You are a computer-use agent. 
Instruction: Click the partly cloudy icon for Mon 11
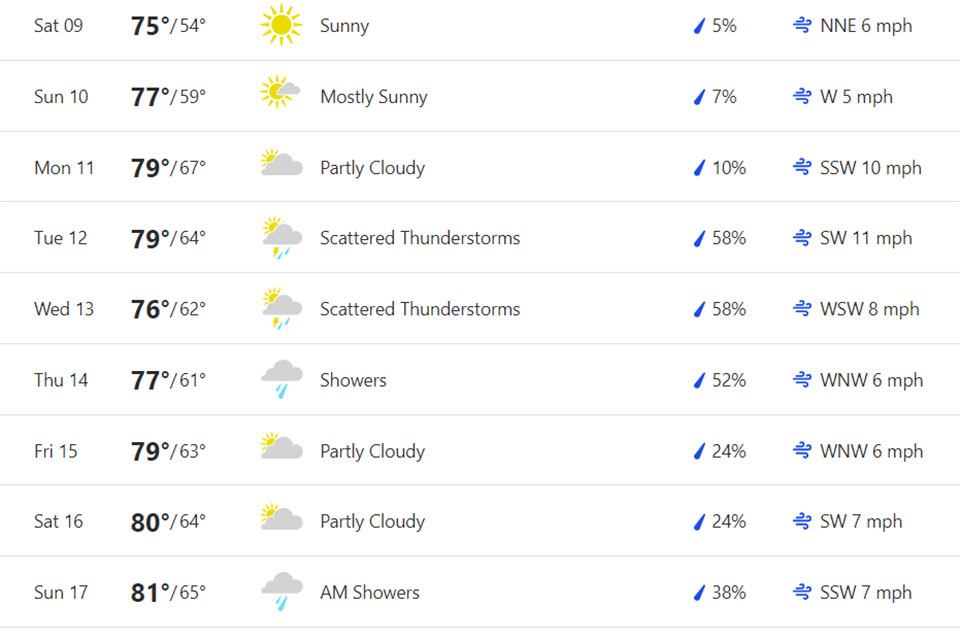click(x=281, y=164)
